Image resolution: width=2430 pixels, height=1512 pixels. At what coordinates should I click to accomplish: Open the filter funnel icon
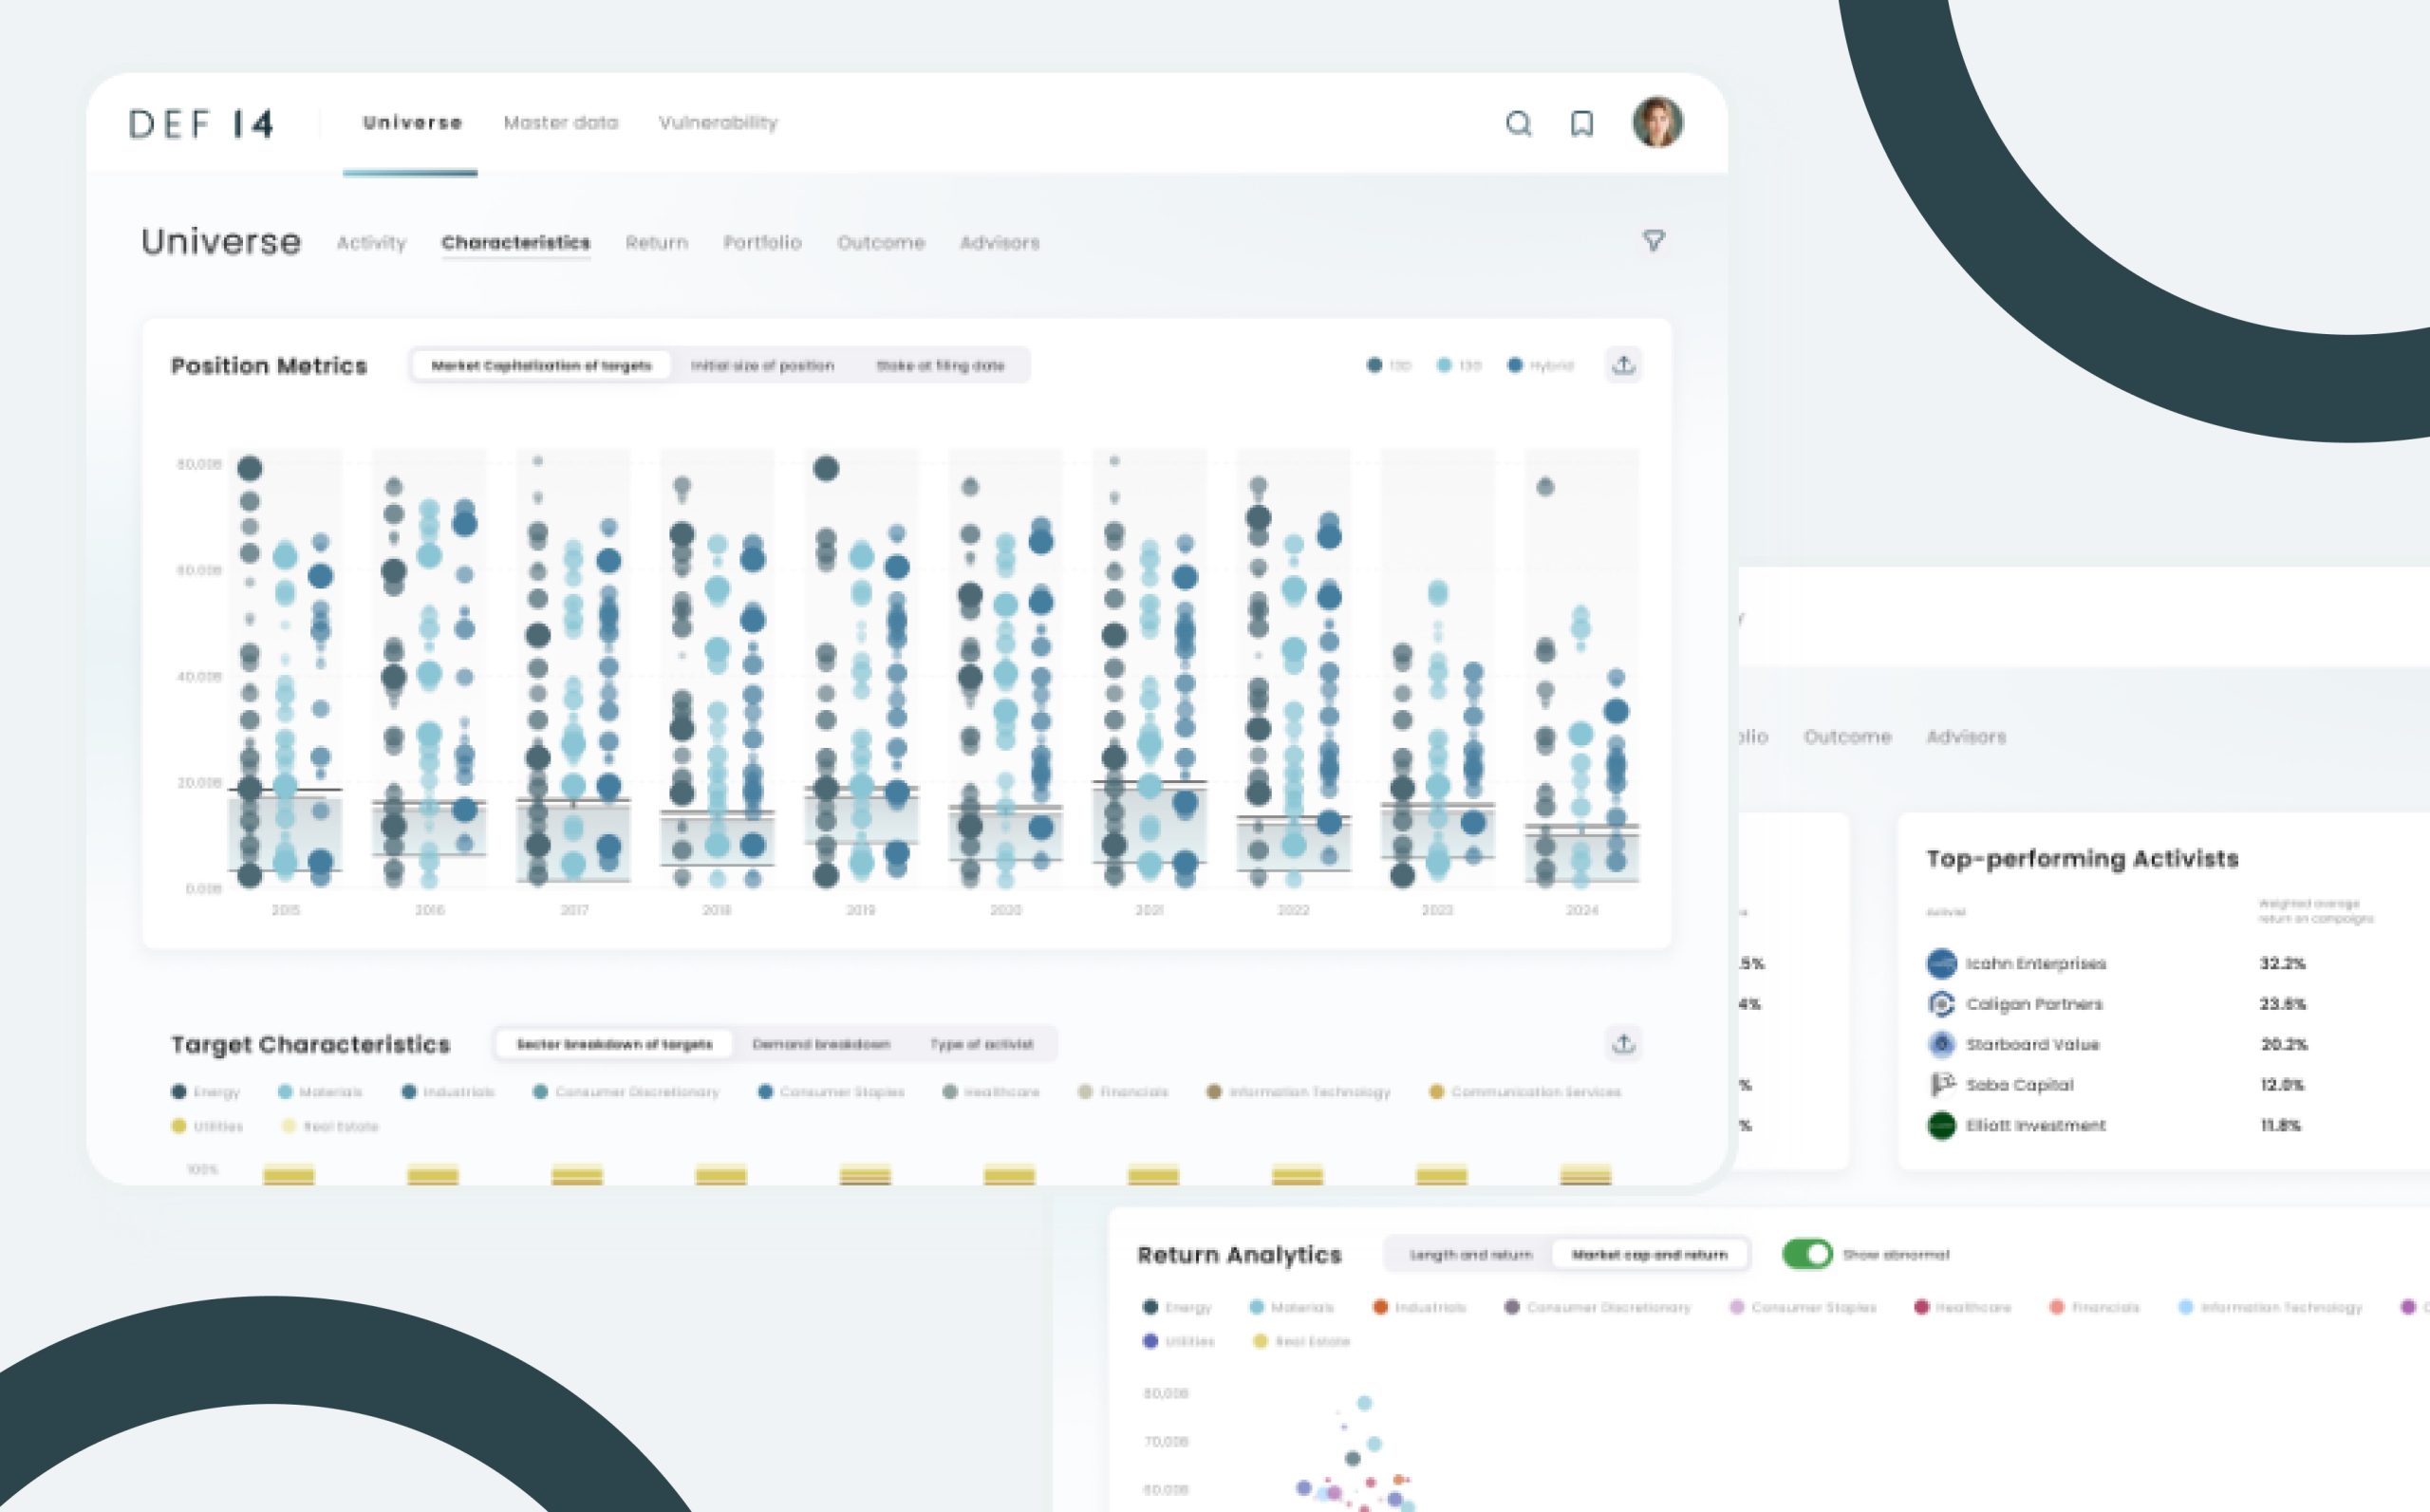(1653, 241)
